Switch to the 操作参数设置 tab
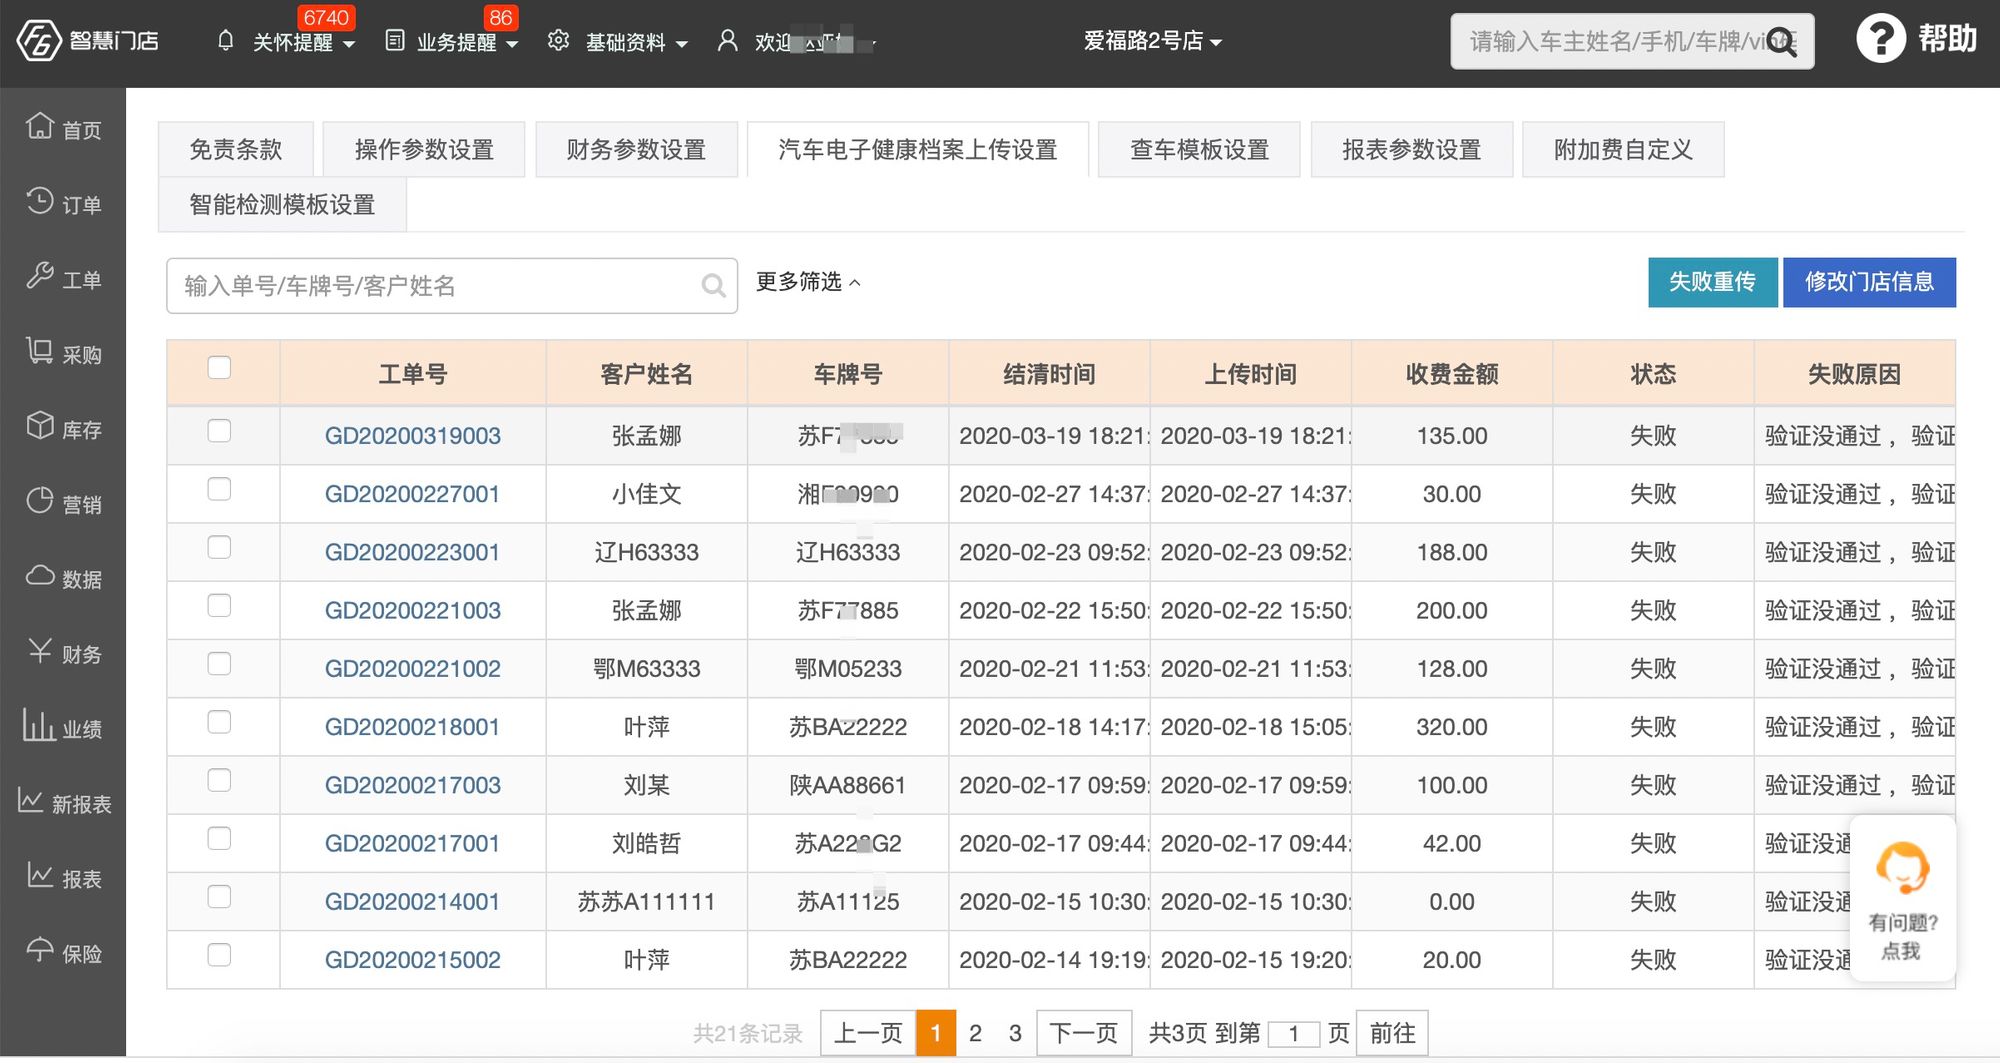This screenshot has width=2000, height=1063. coord(424,150)
